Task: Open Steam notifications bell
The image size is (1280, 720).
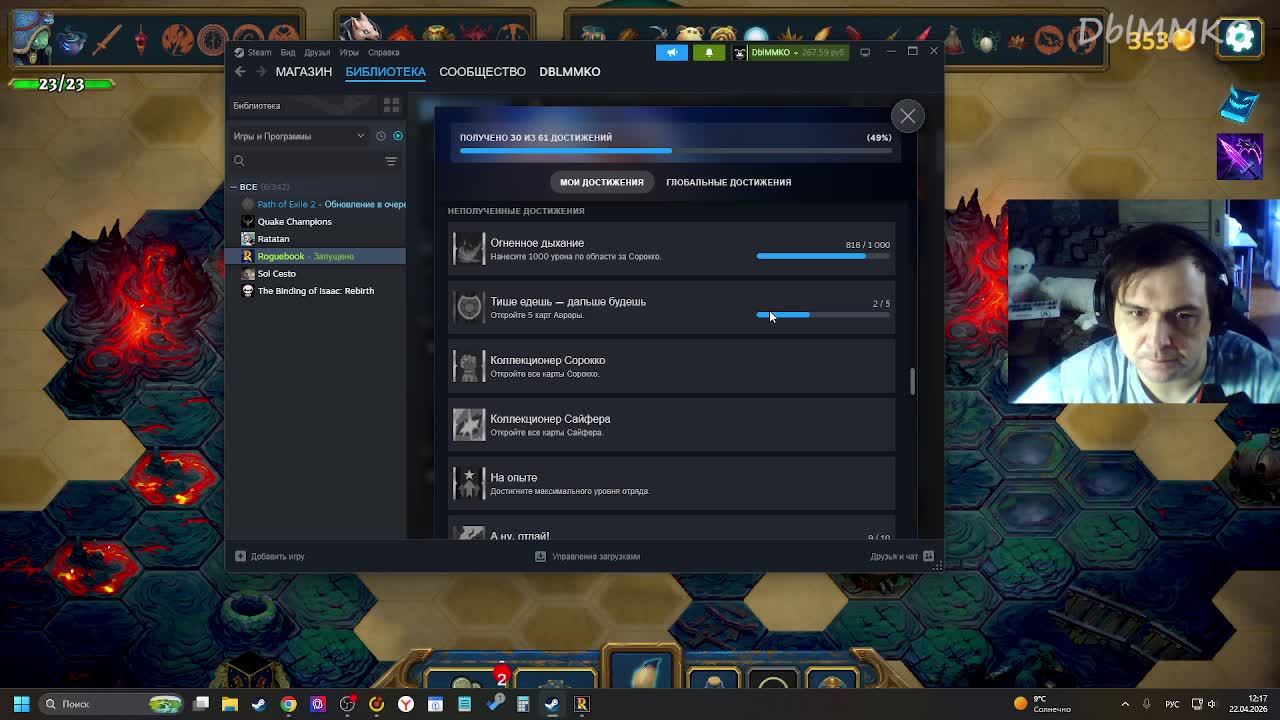Action: 709,52
